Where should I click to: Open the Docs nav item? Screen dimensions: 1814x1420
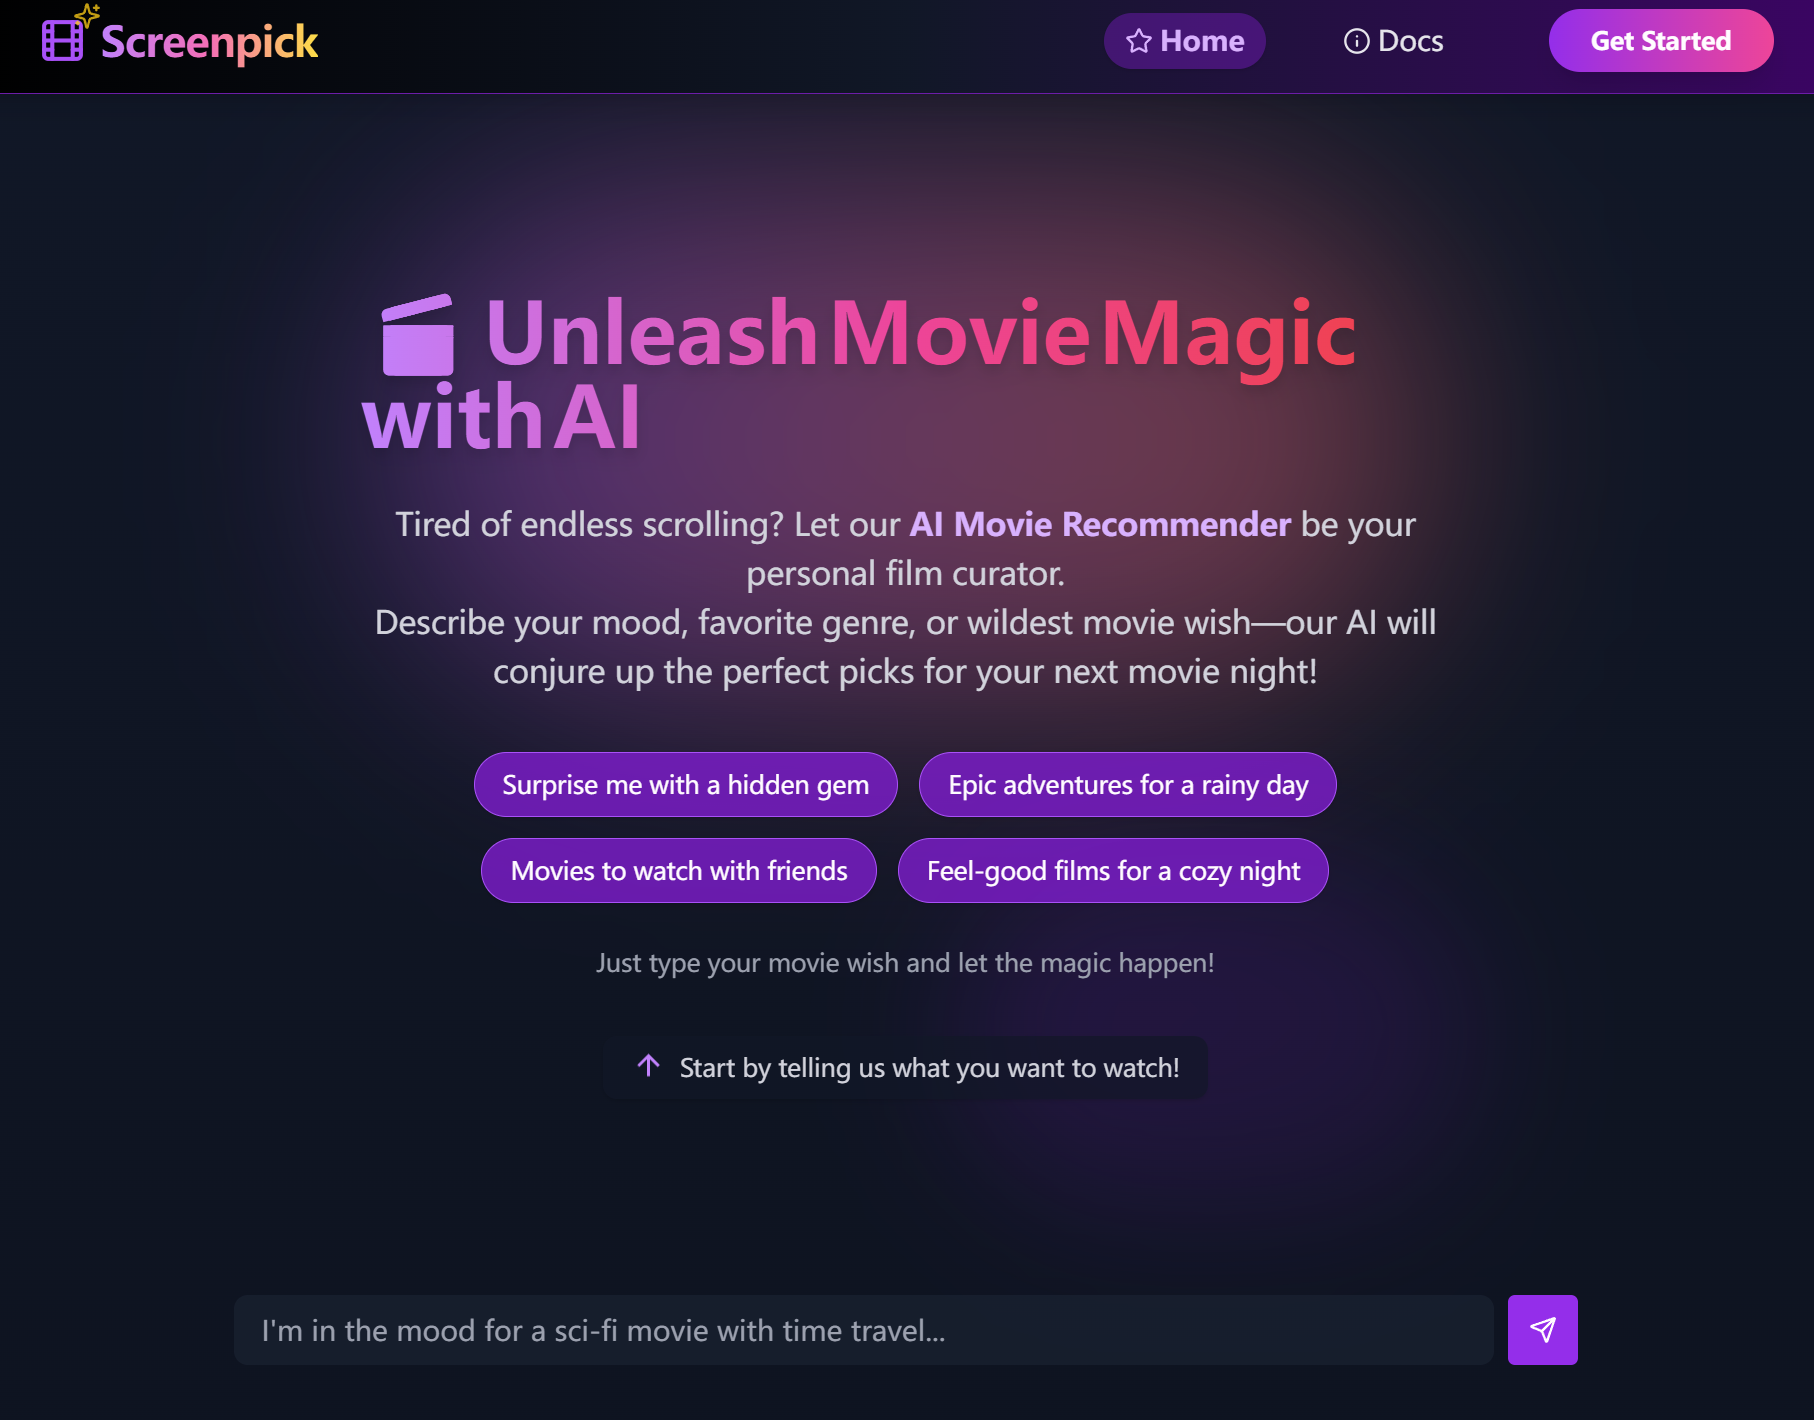point(1394,41)
